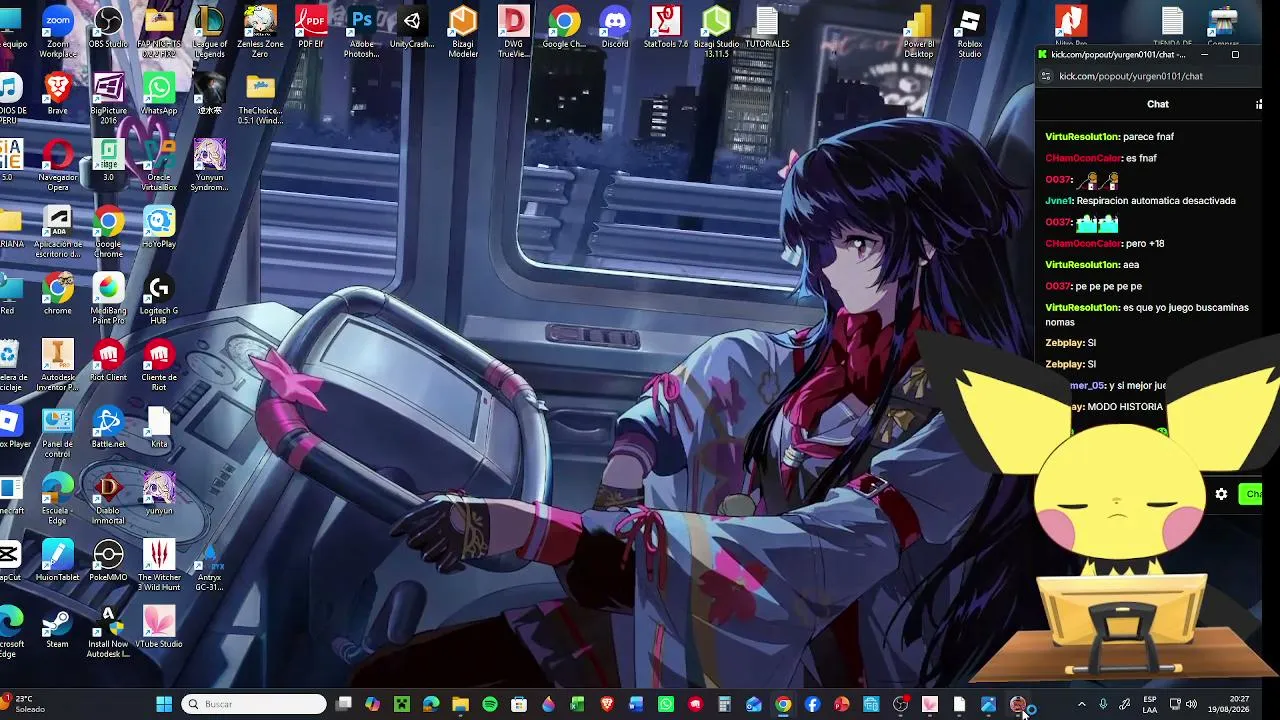Open the weather widget showing 23°C

tap(25, 704)
